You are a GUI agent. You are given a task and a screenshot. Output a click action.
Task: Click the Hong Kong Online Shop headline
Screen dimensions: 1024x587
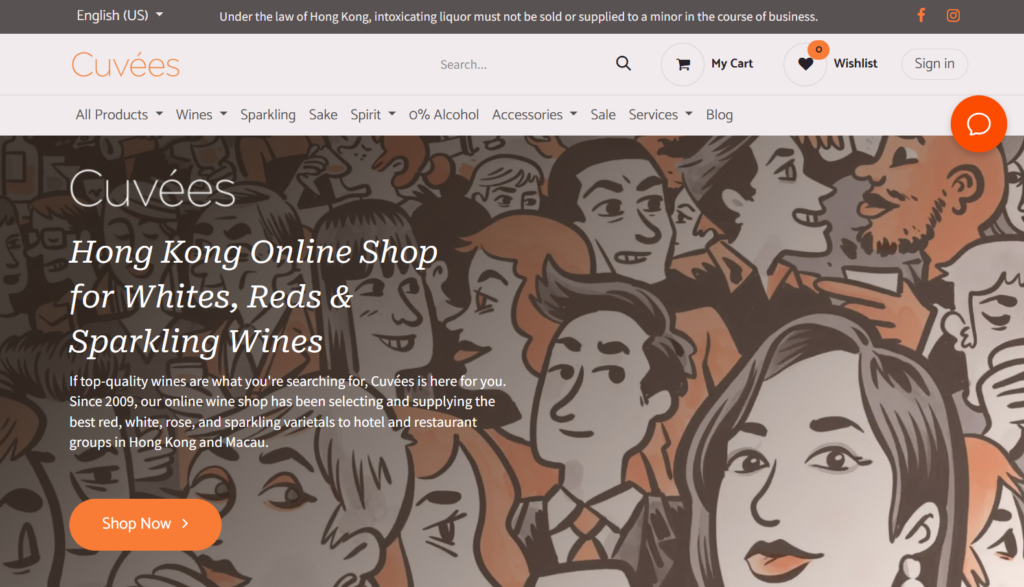pos(253,296)
